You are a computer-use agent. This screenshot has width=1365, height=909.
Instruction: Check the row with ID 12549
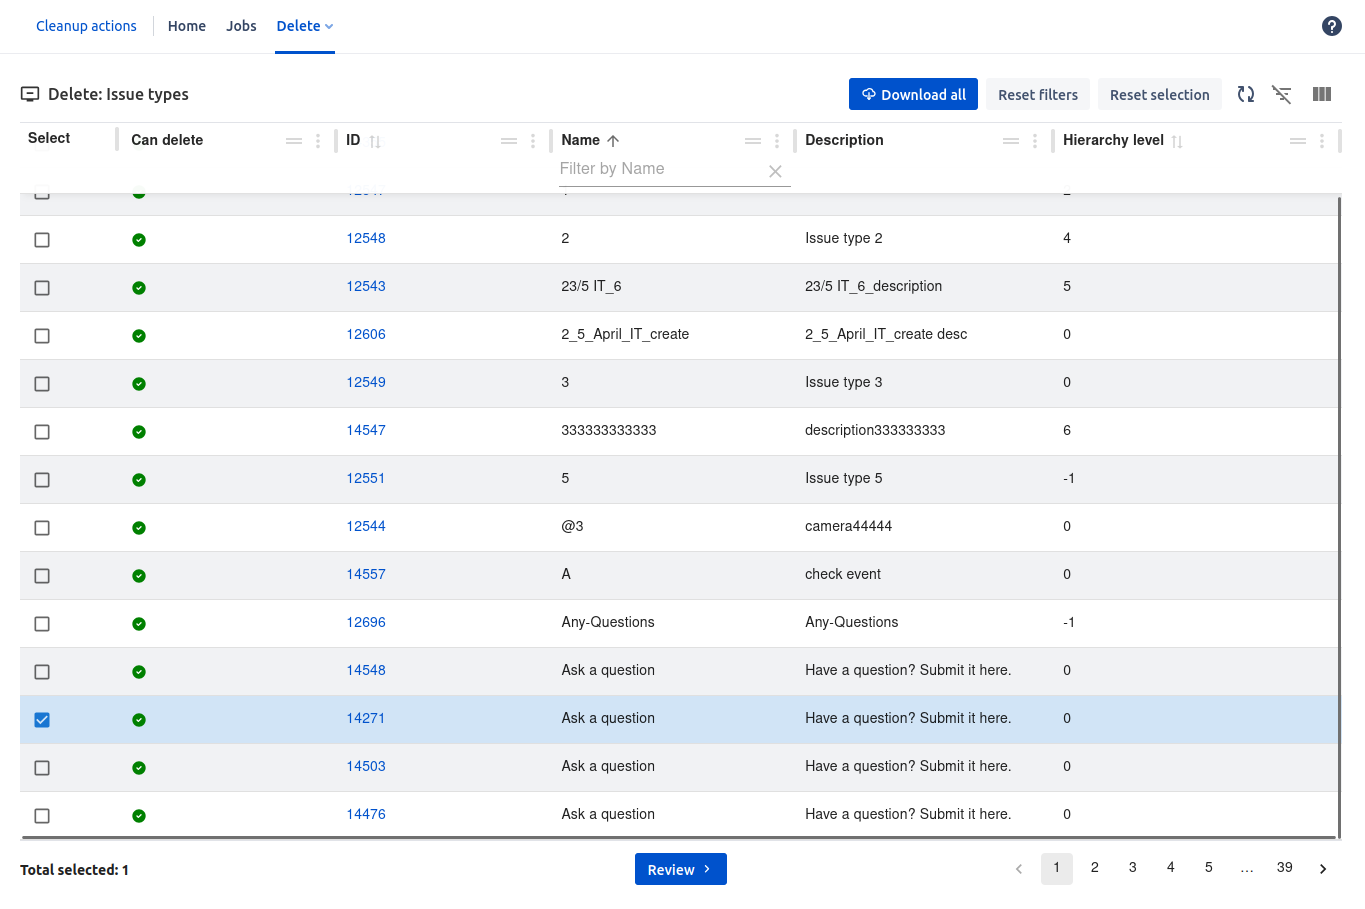(x=42, y=384)
